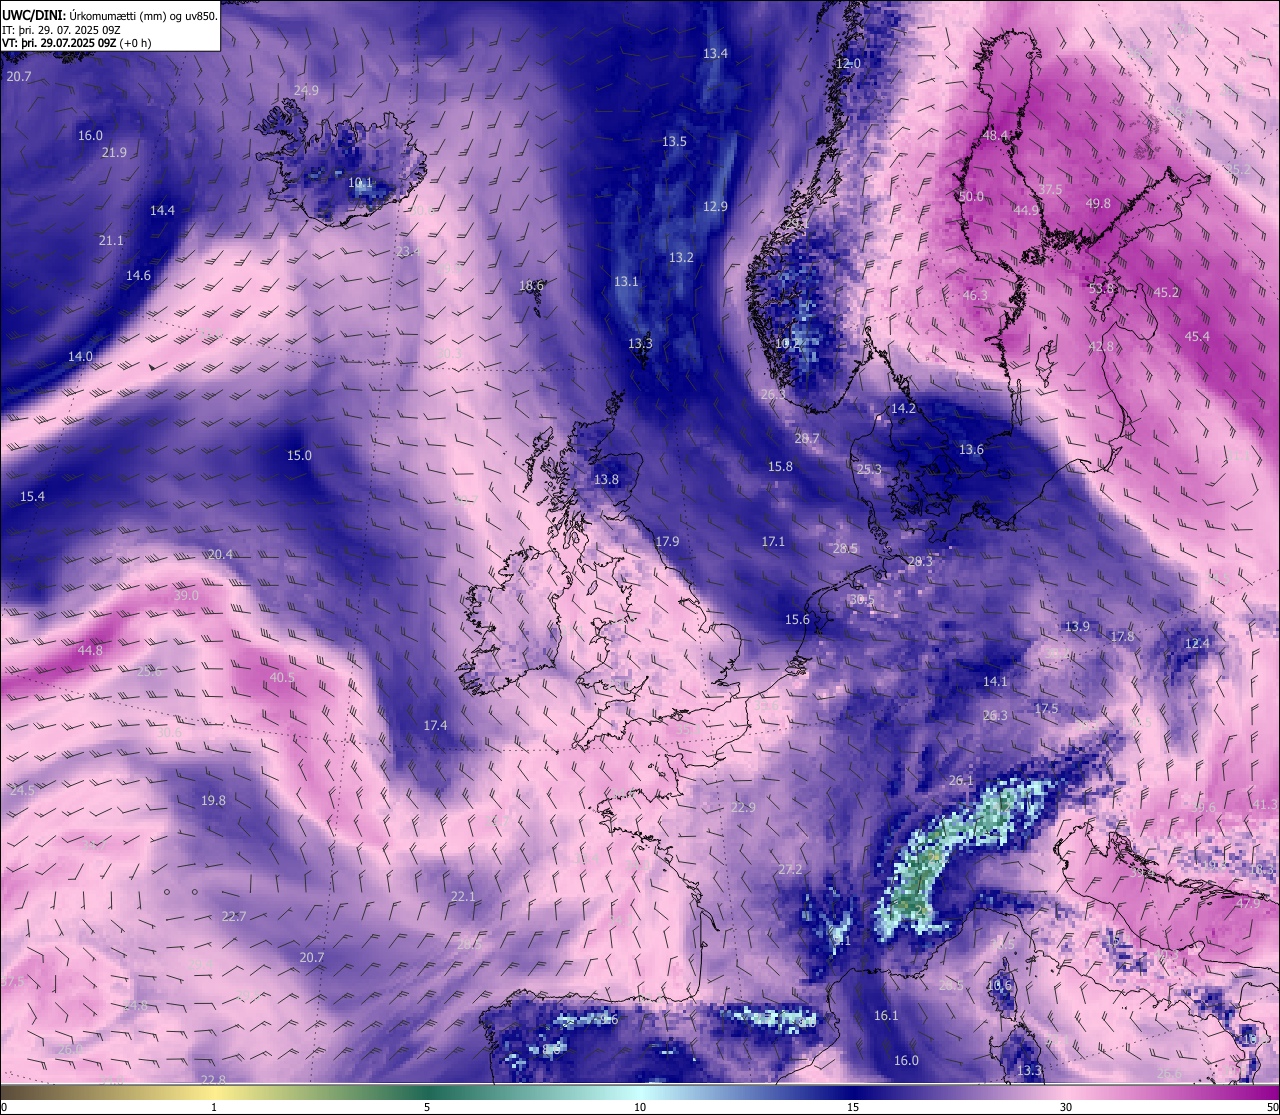Click the 22.9 value over France

743,807
